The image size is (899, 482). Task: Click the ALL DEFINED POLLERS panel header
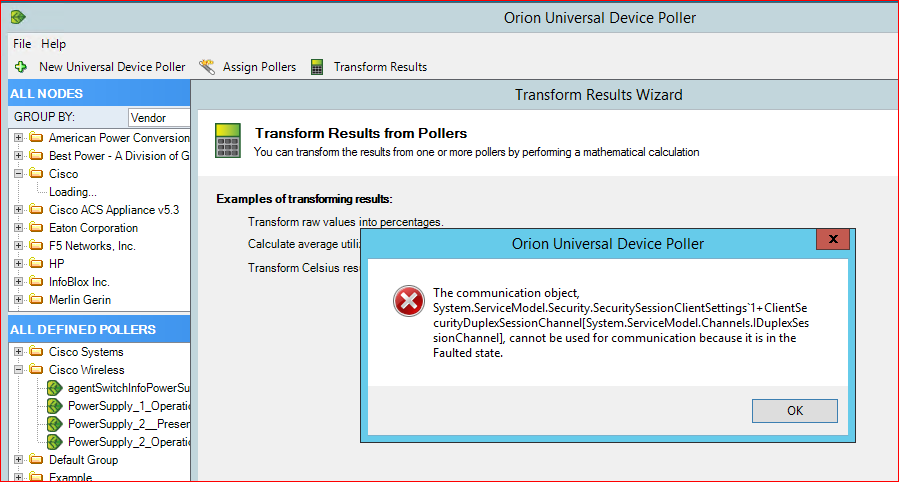[x=99, y=330]
